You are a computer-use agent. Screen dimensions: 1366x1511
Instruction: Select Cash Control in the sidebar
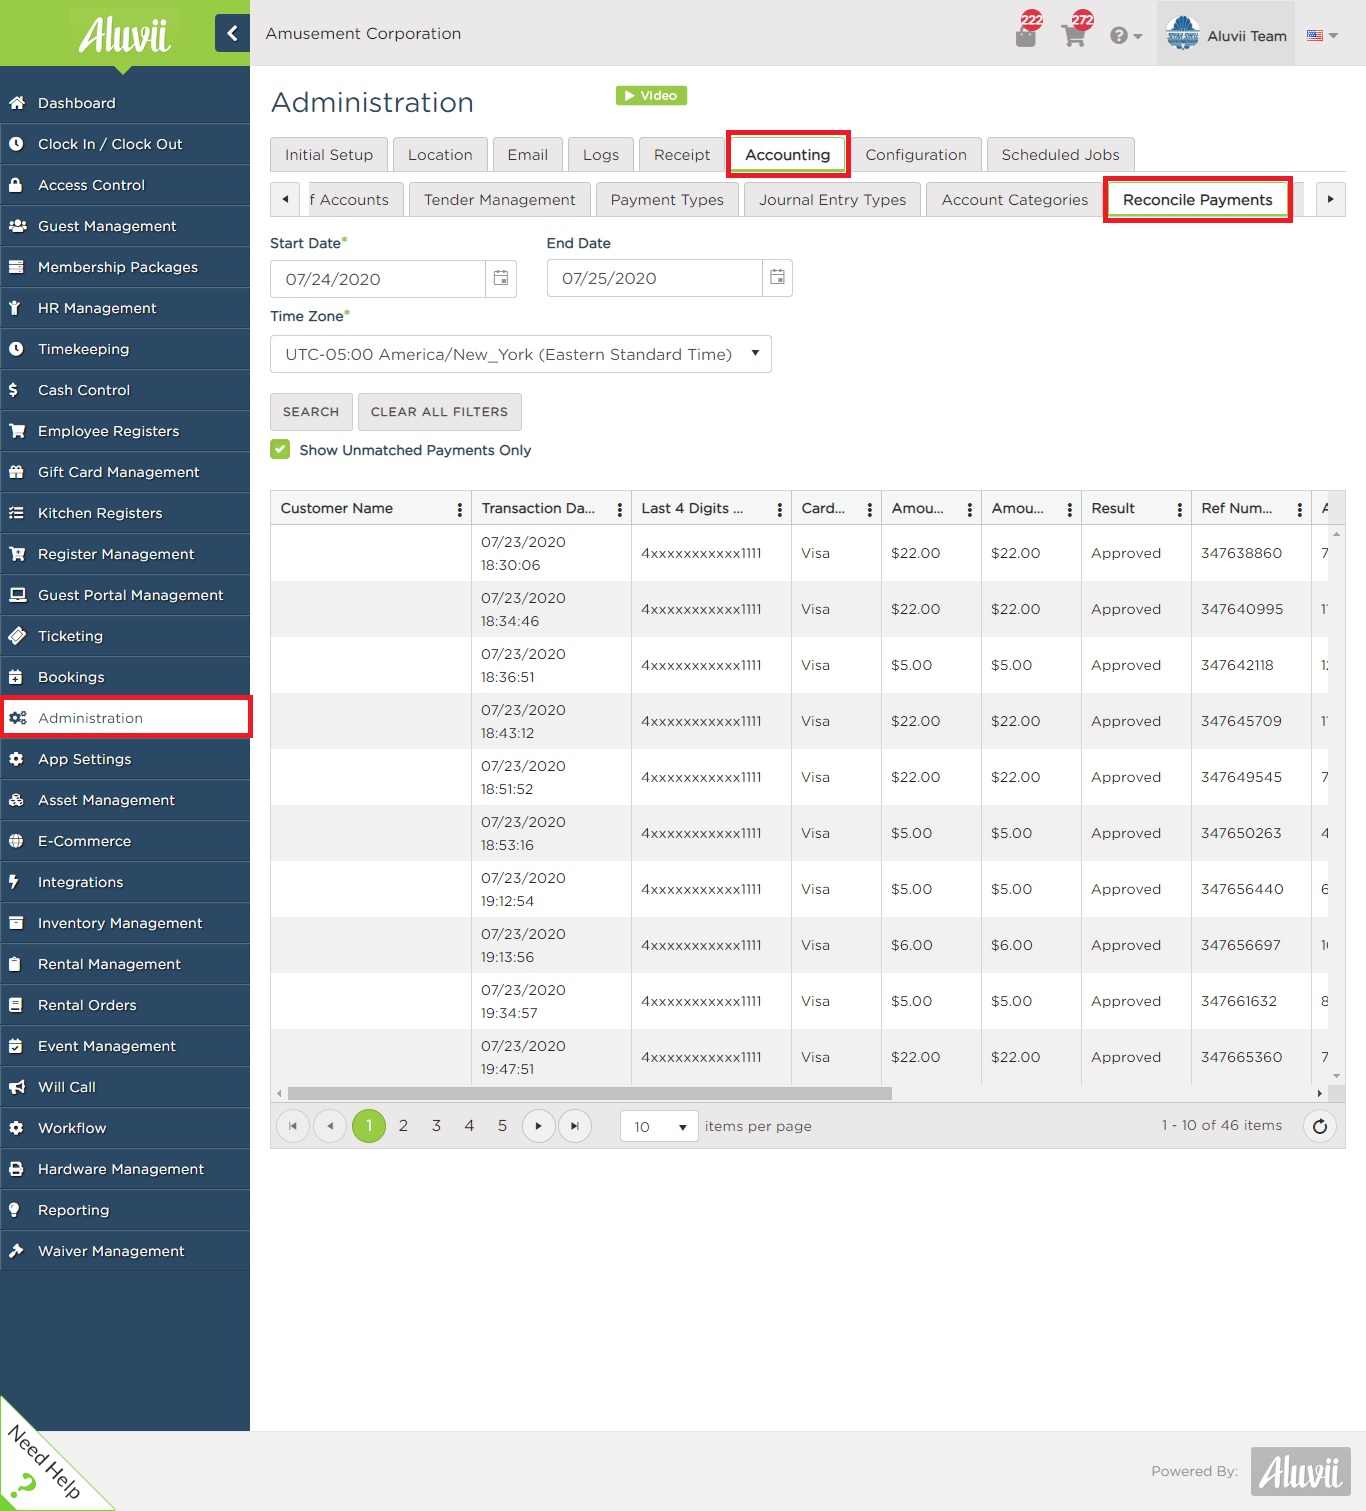[x=83, y=390]
